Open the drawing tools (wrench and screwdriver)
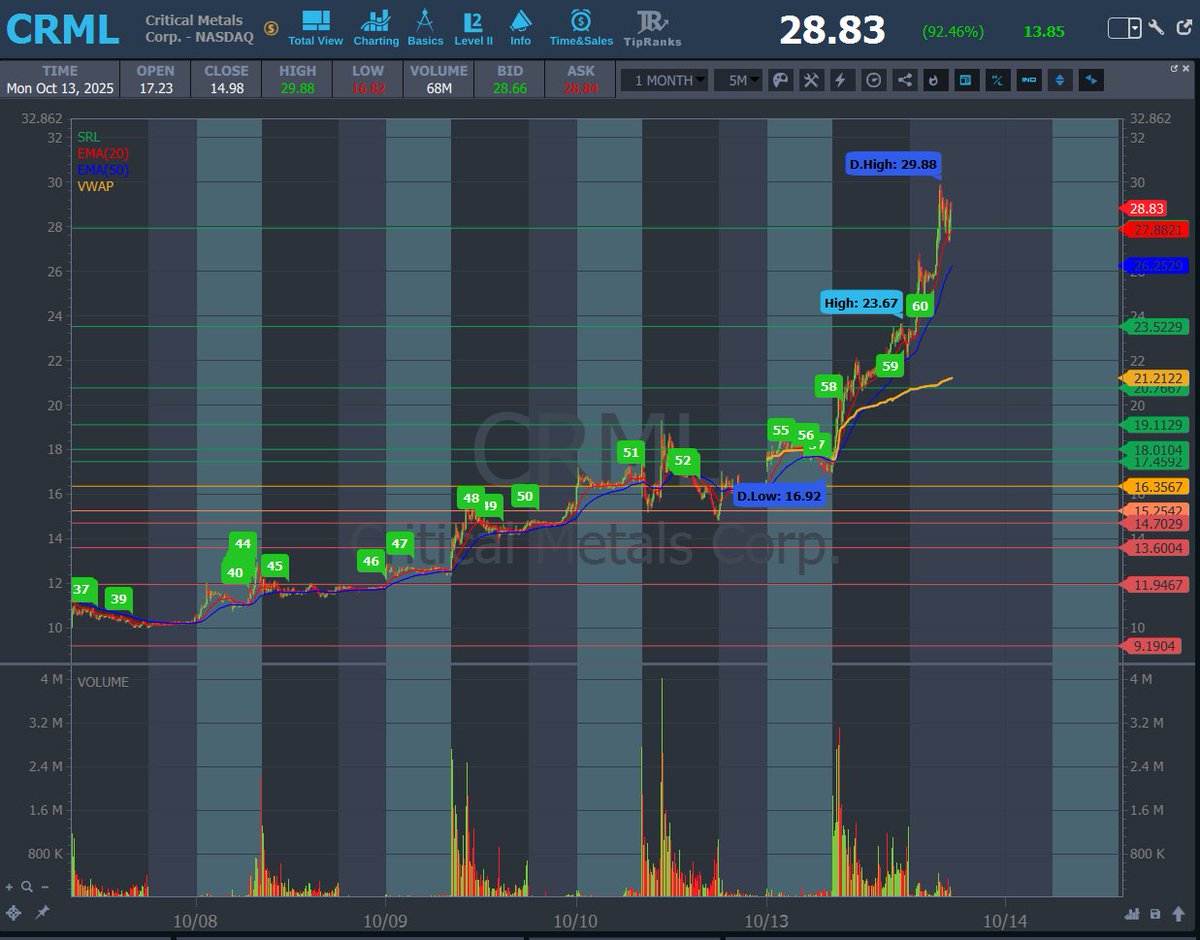This screenshot has height=940, width=1200. click(x=812, y=80)
